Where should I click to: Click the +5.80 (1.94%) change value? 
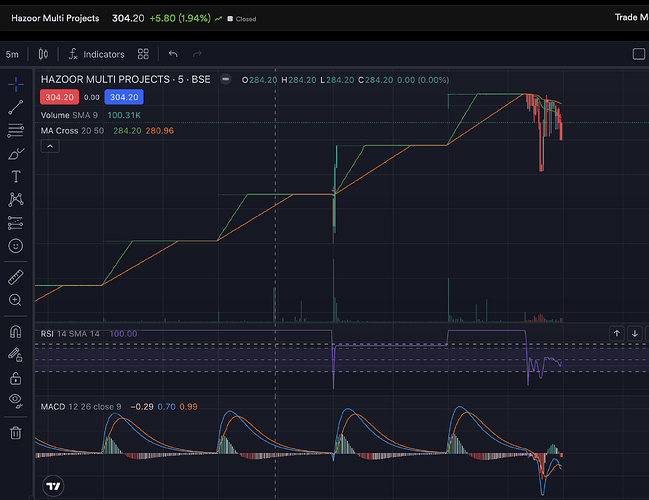(x=180, y=18)
